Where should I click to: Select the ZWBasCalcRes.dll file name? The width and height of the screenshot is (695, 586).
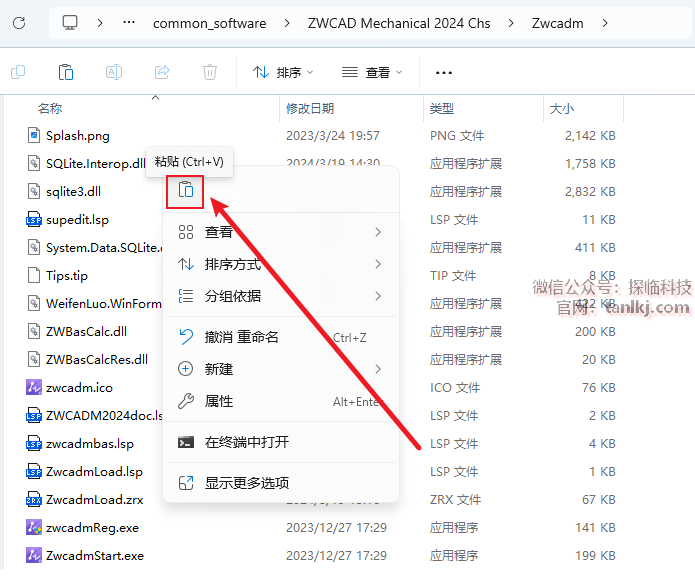(97, 359)
